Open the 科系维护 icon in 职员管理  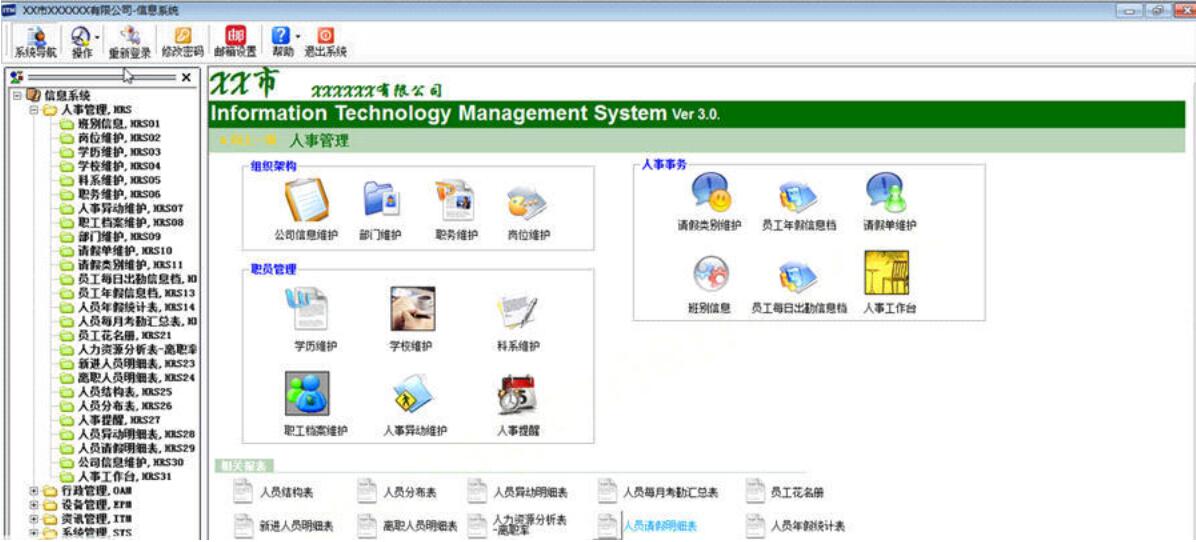[518, 310]
